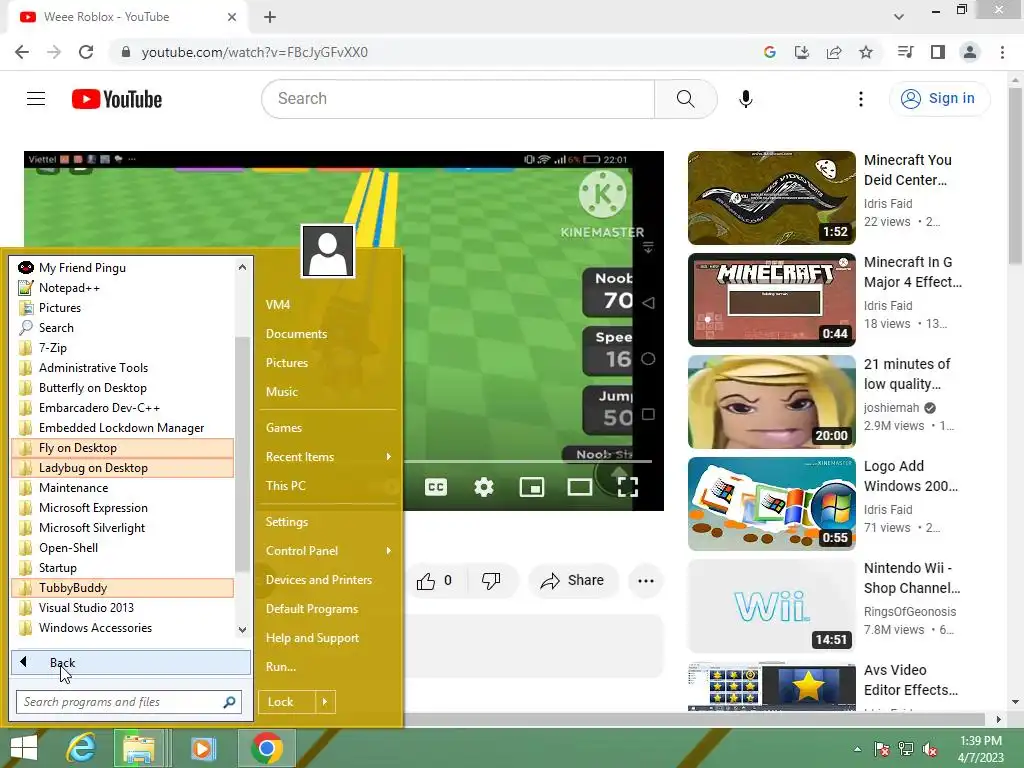Reload the page
The width and height of the screenshot is (1024, 768).
[x=86, y=52]
